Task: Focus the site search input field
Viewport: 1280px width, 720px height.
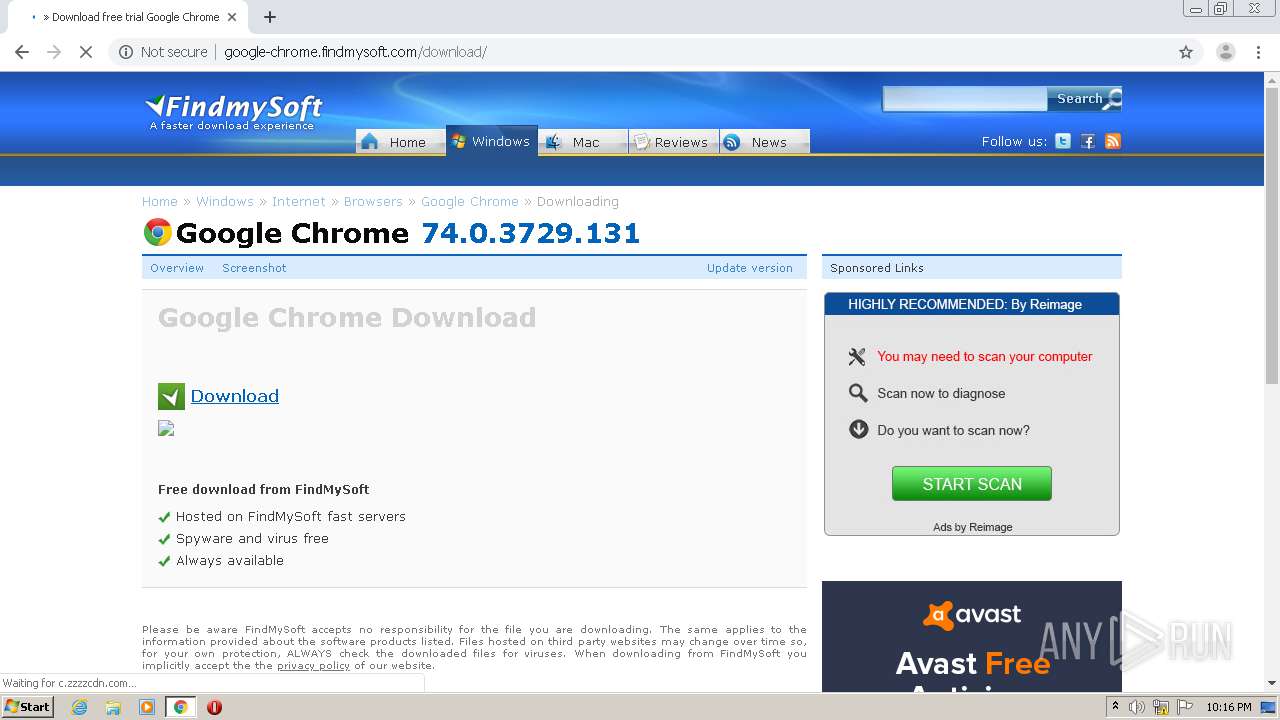Action: point(965,98)
